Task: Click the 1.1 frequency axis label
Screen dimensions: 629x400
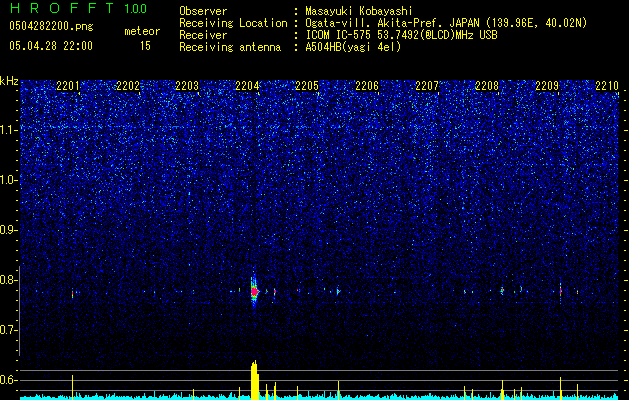Action: pos(9,130)
